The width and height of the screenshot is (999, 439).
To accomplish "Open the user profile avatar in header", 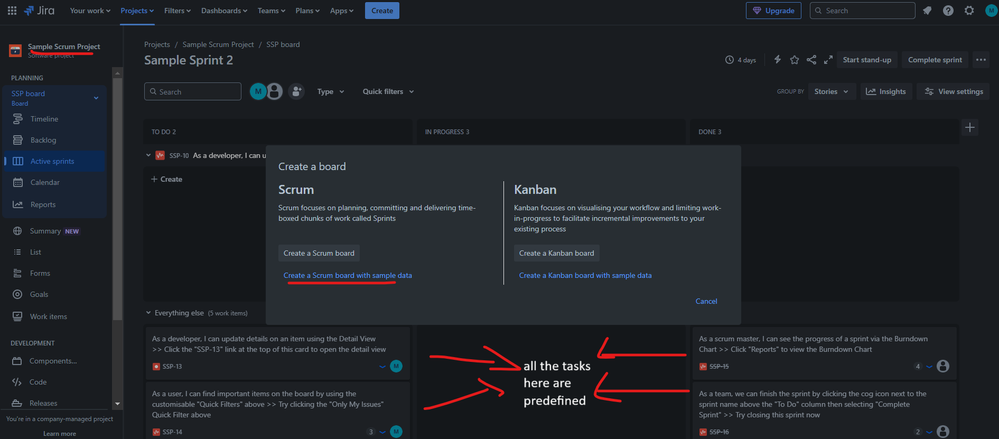I will click(x=991, y=11).
